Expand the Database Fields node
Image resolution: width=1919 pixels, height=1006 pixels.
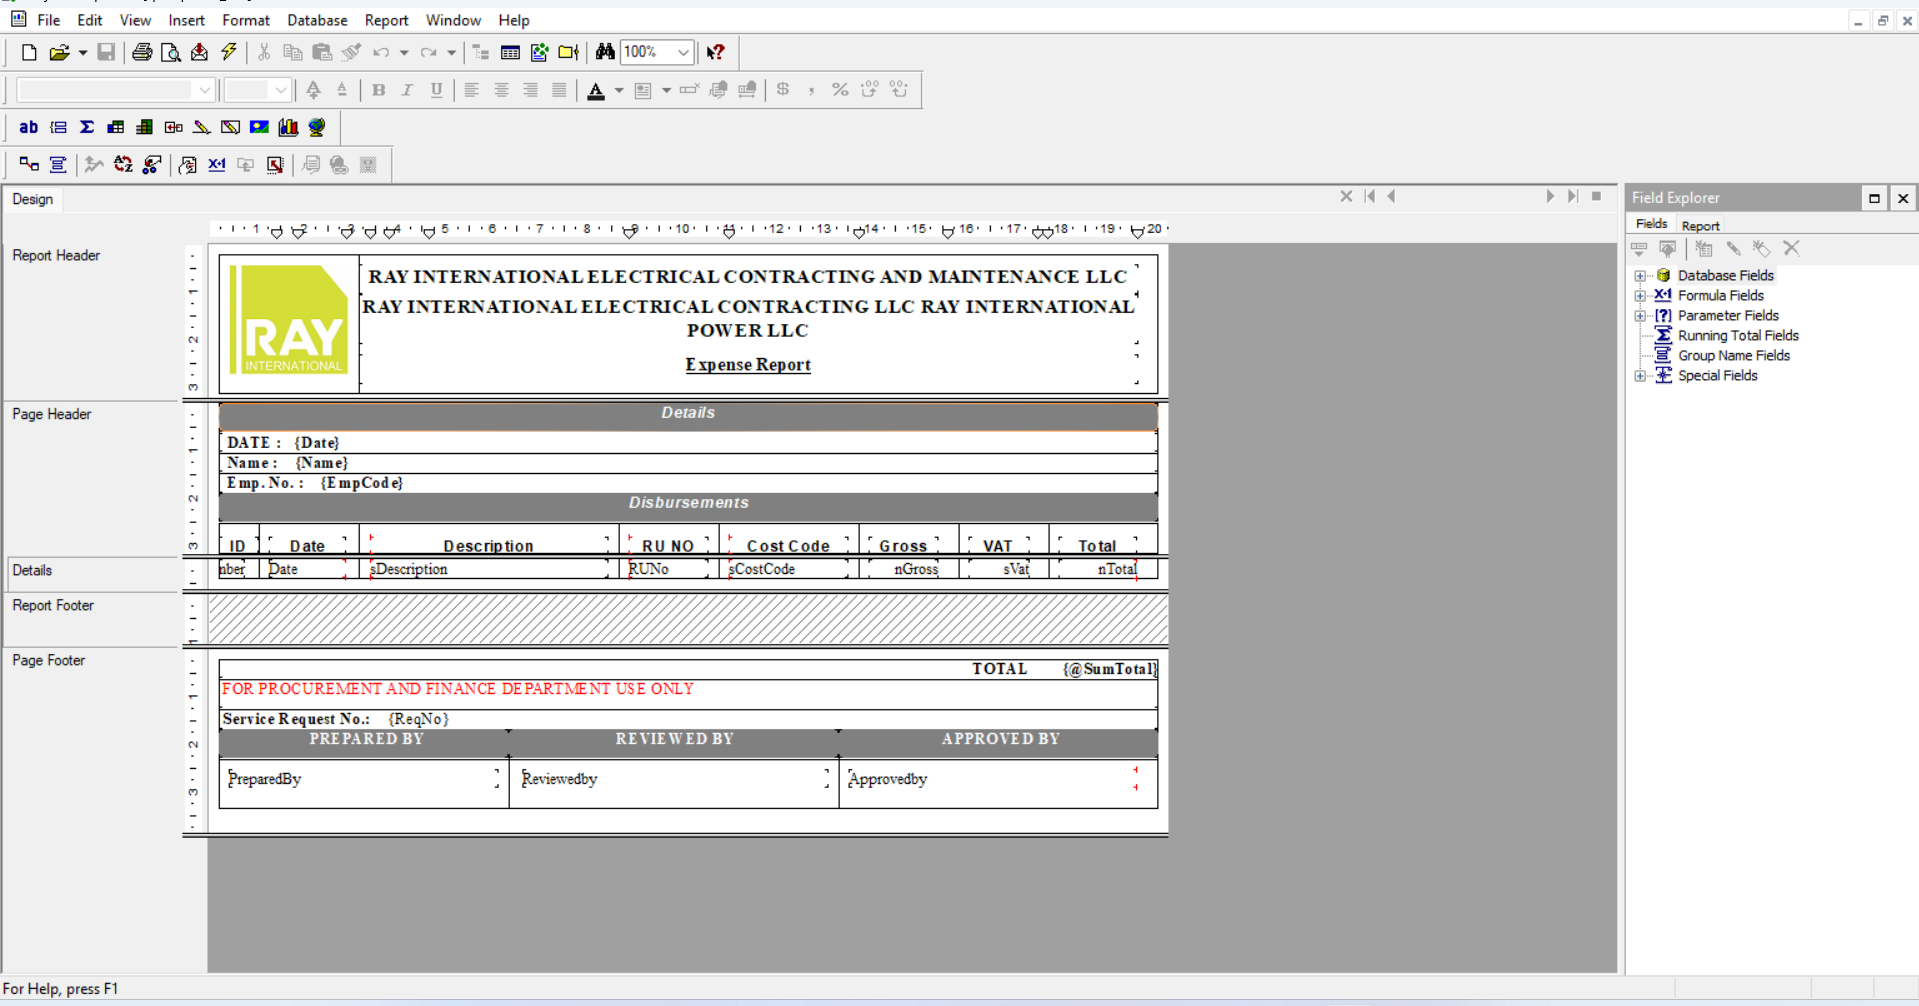point(1640,276)
